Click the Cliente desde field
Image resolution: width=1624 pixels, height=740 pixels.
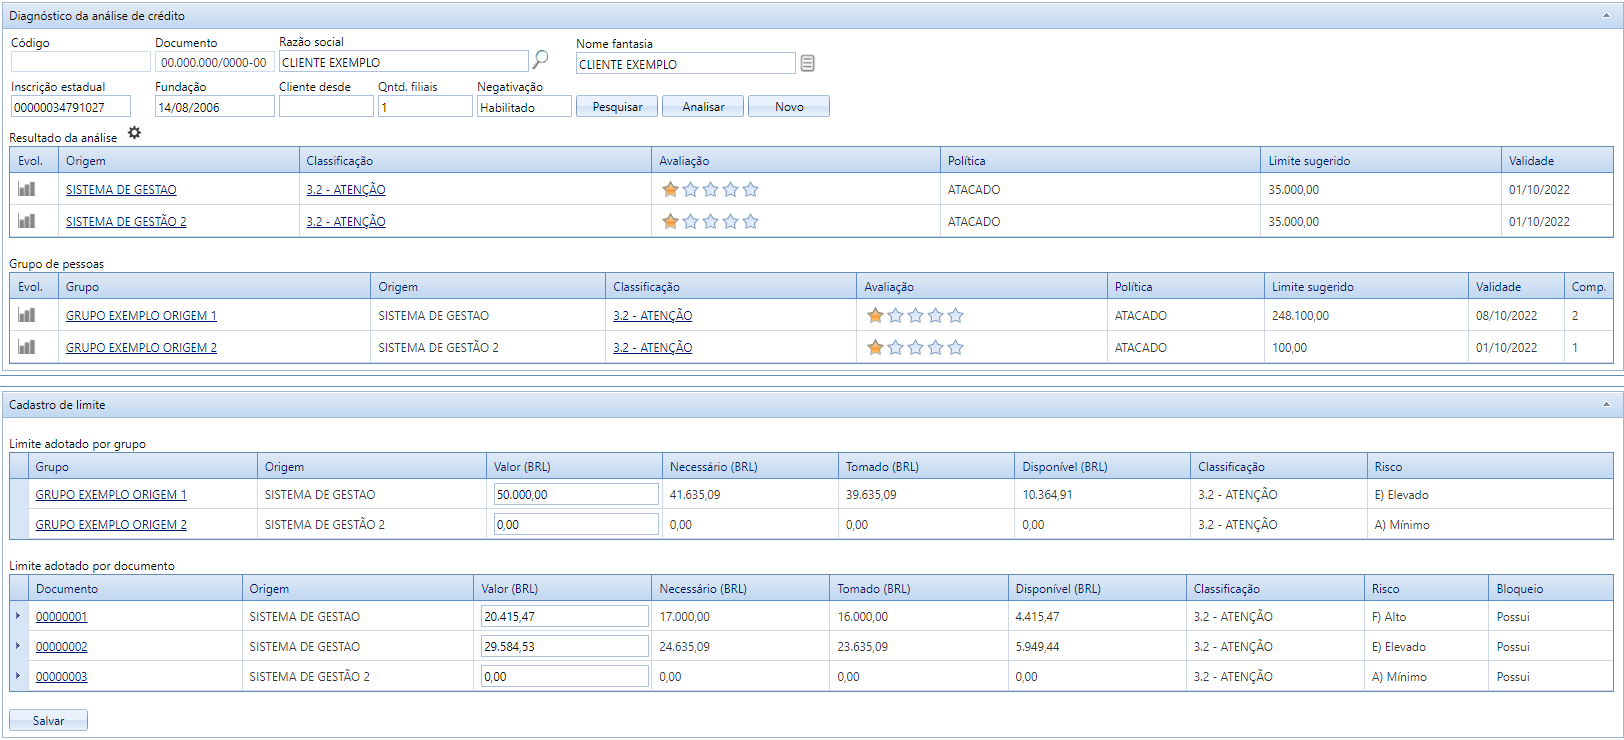pos(326,107)
